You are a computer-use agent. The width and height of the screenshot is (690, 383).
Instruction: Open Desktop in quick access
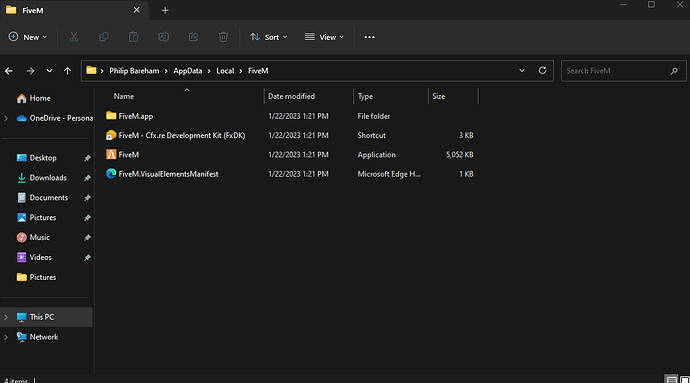pos(43,158)
